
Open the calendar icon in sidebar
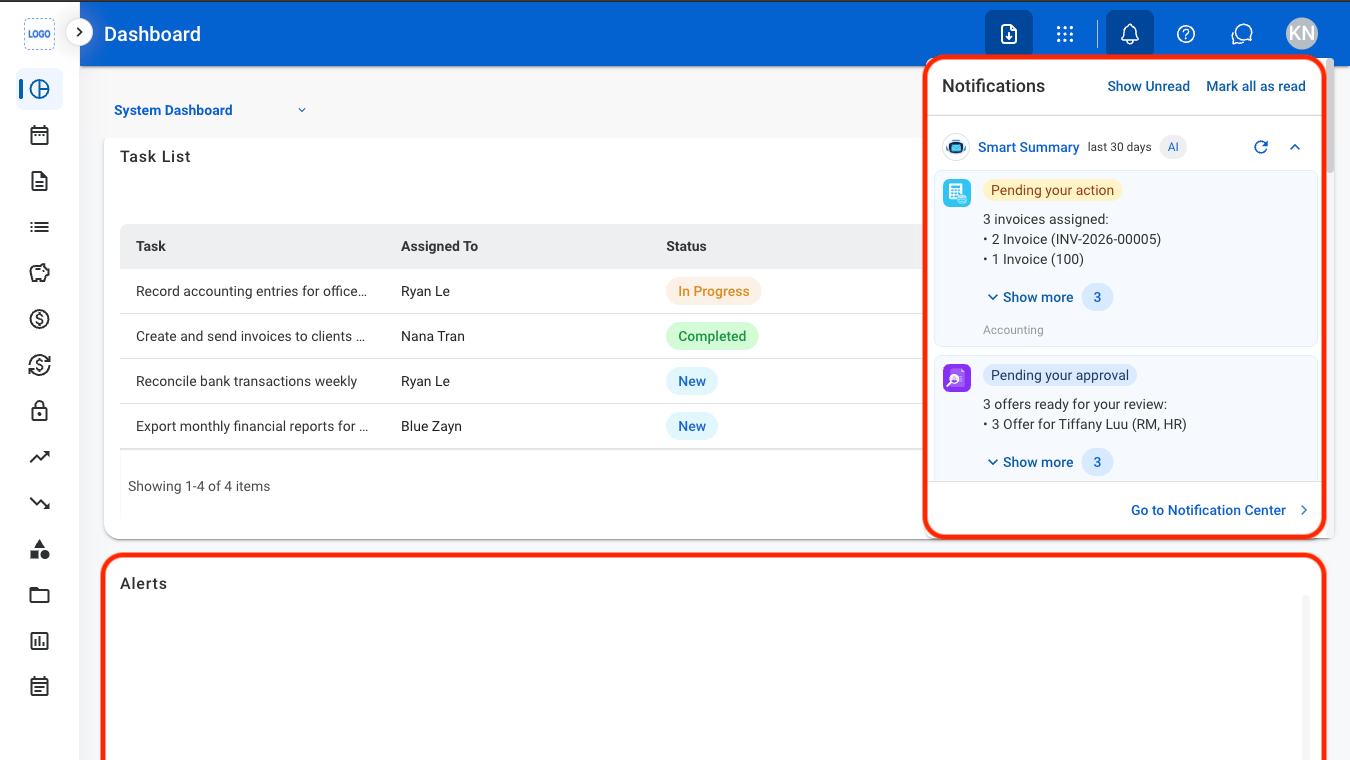coord(39,135)
